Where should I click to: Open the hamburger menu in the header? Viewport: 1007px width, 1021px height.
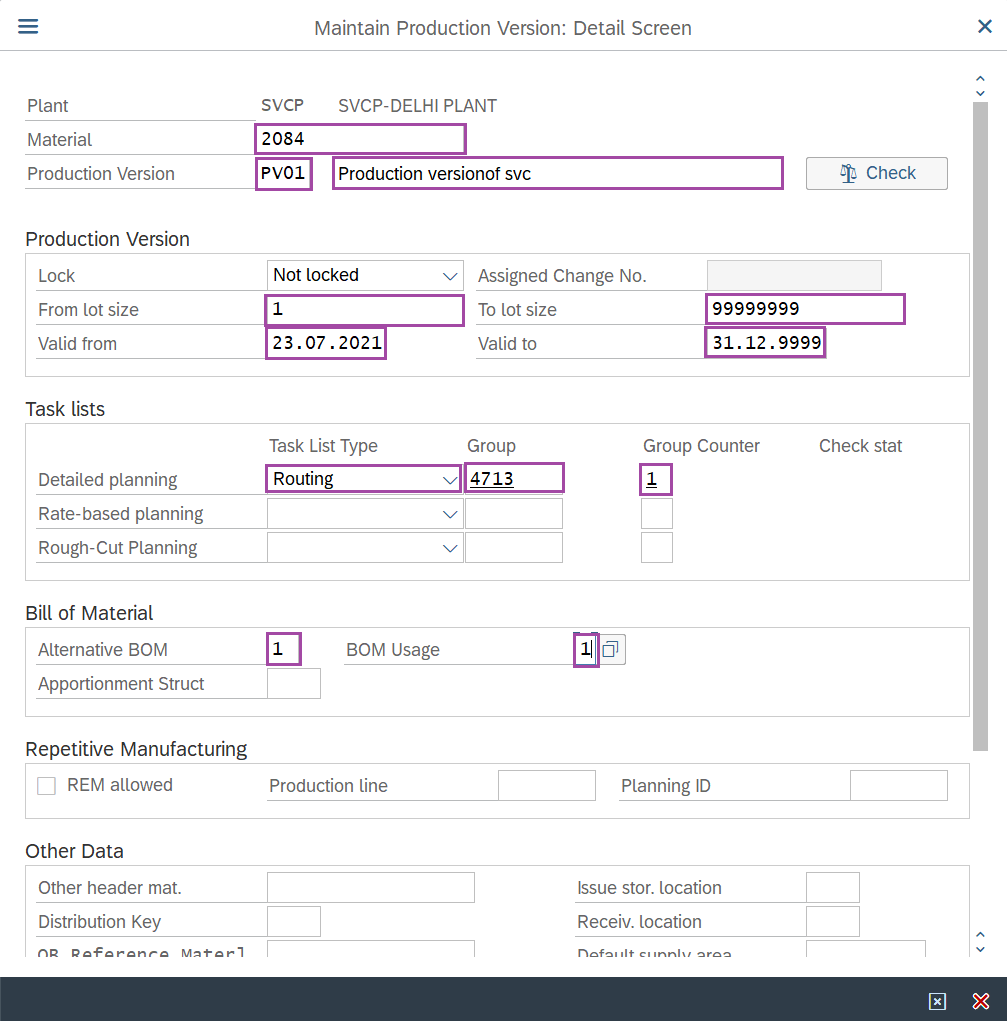point(28,27)
